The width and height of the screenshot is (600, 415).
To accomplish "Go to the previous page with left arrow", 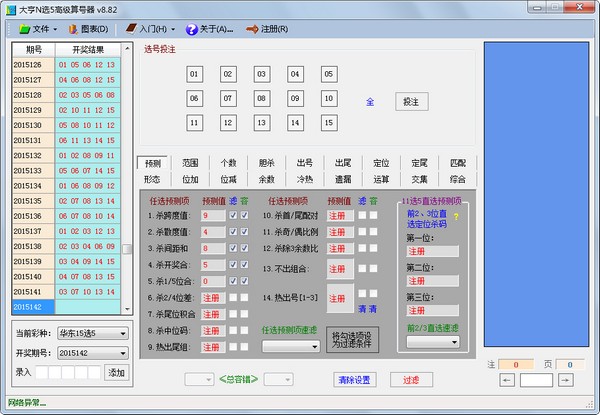I will 507,380.
